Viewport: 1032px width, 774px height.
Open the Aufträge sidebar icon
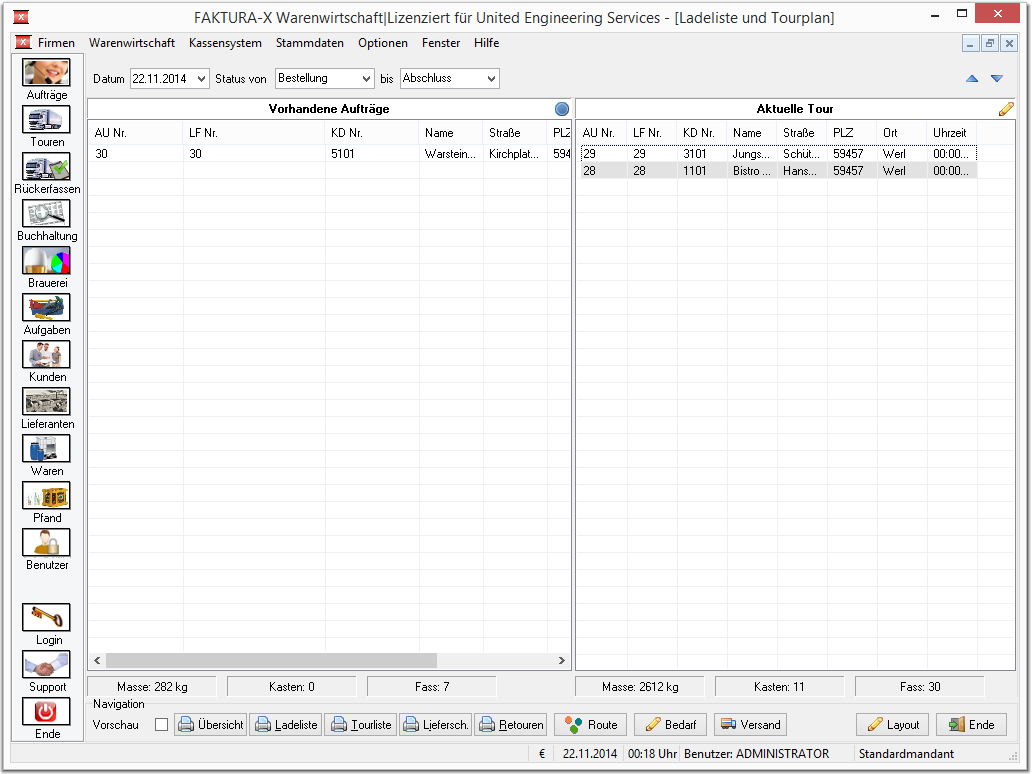click(46, 72)
